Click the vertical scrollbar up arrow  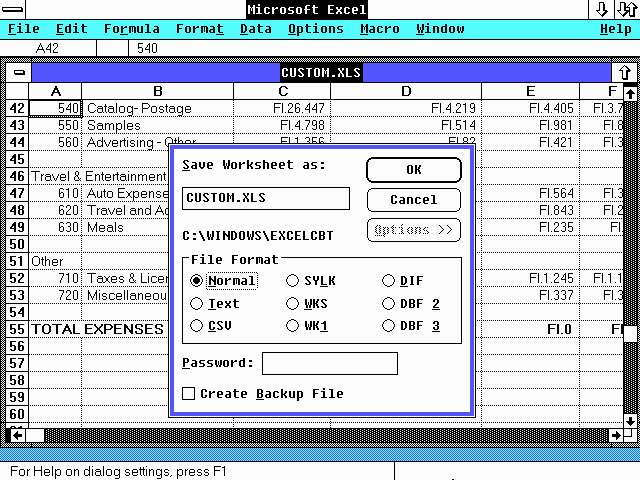click(x=630, y=94)
